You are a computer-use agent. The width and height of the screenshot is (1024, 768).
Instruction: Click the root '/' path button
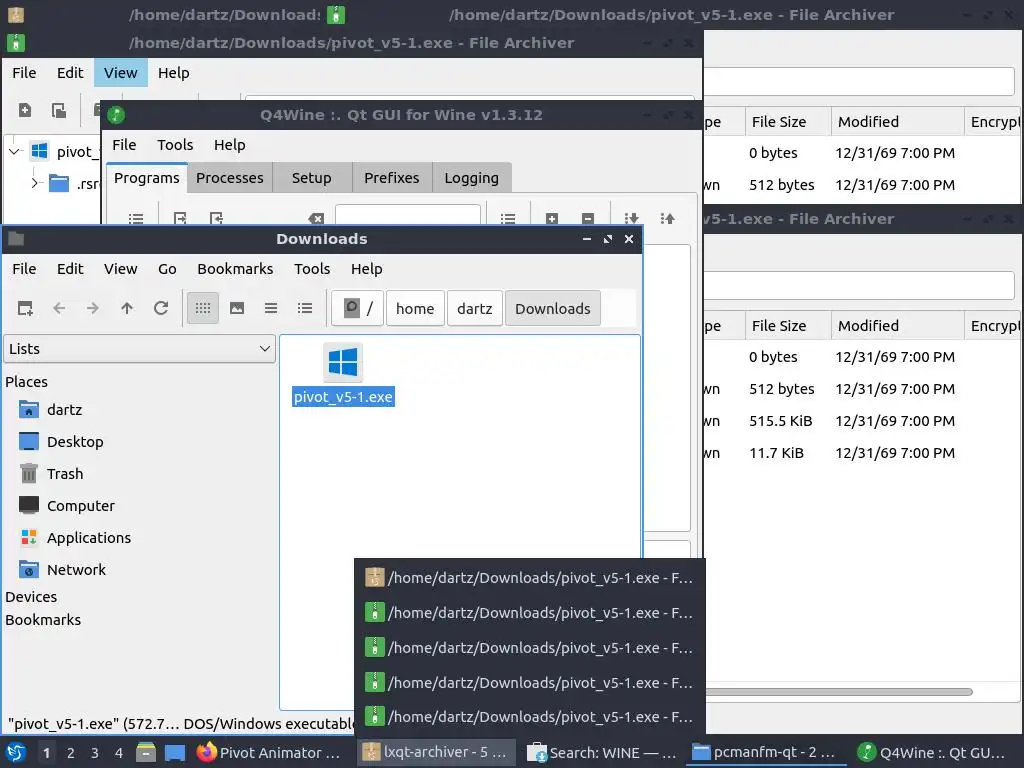(358, 308)
